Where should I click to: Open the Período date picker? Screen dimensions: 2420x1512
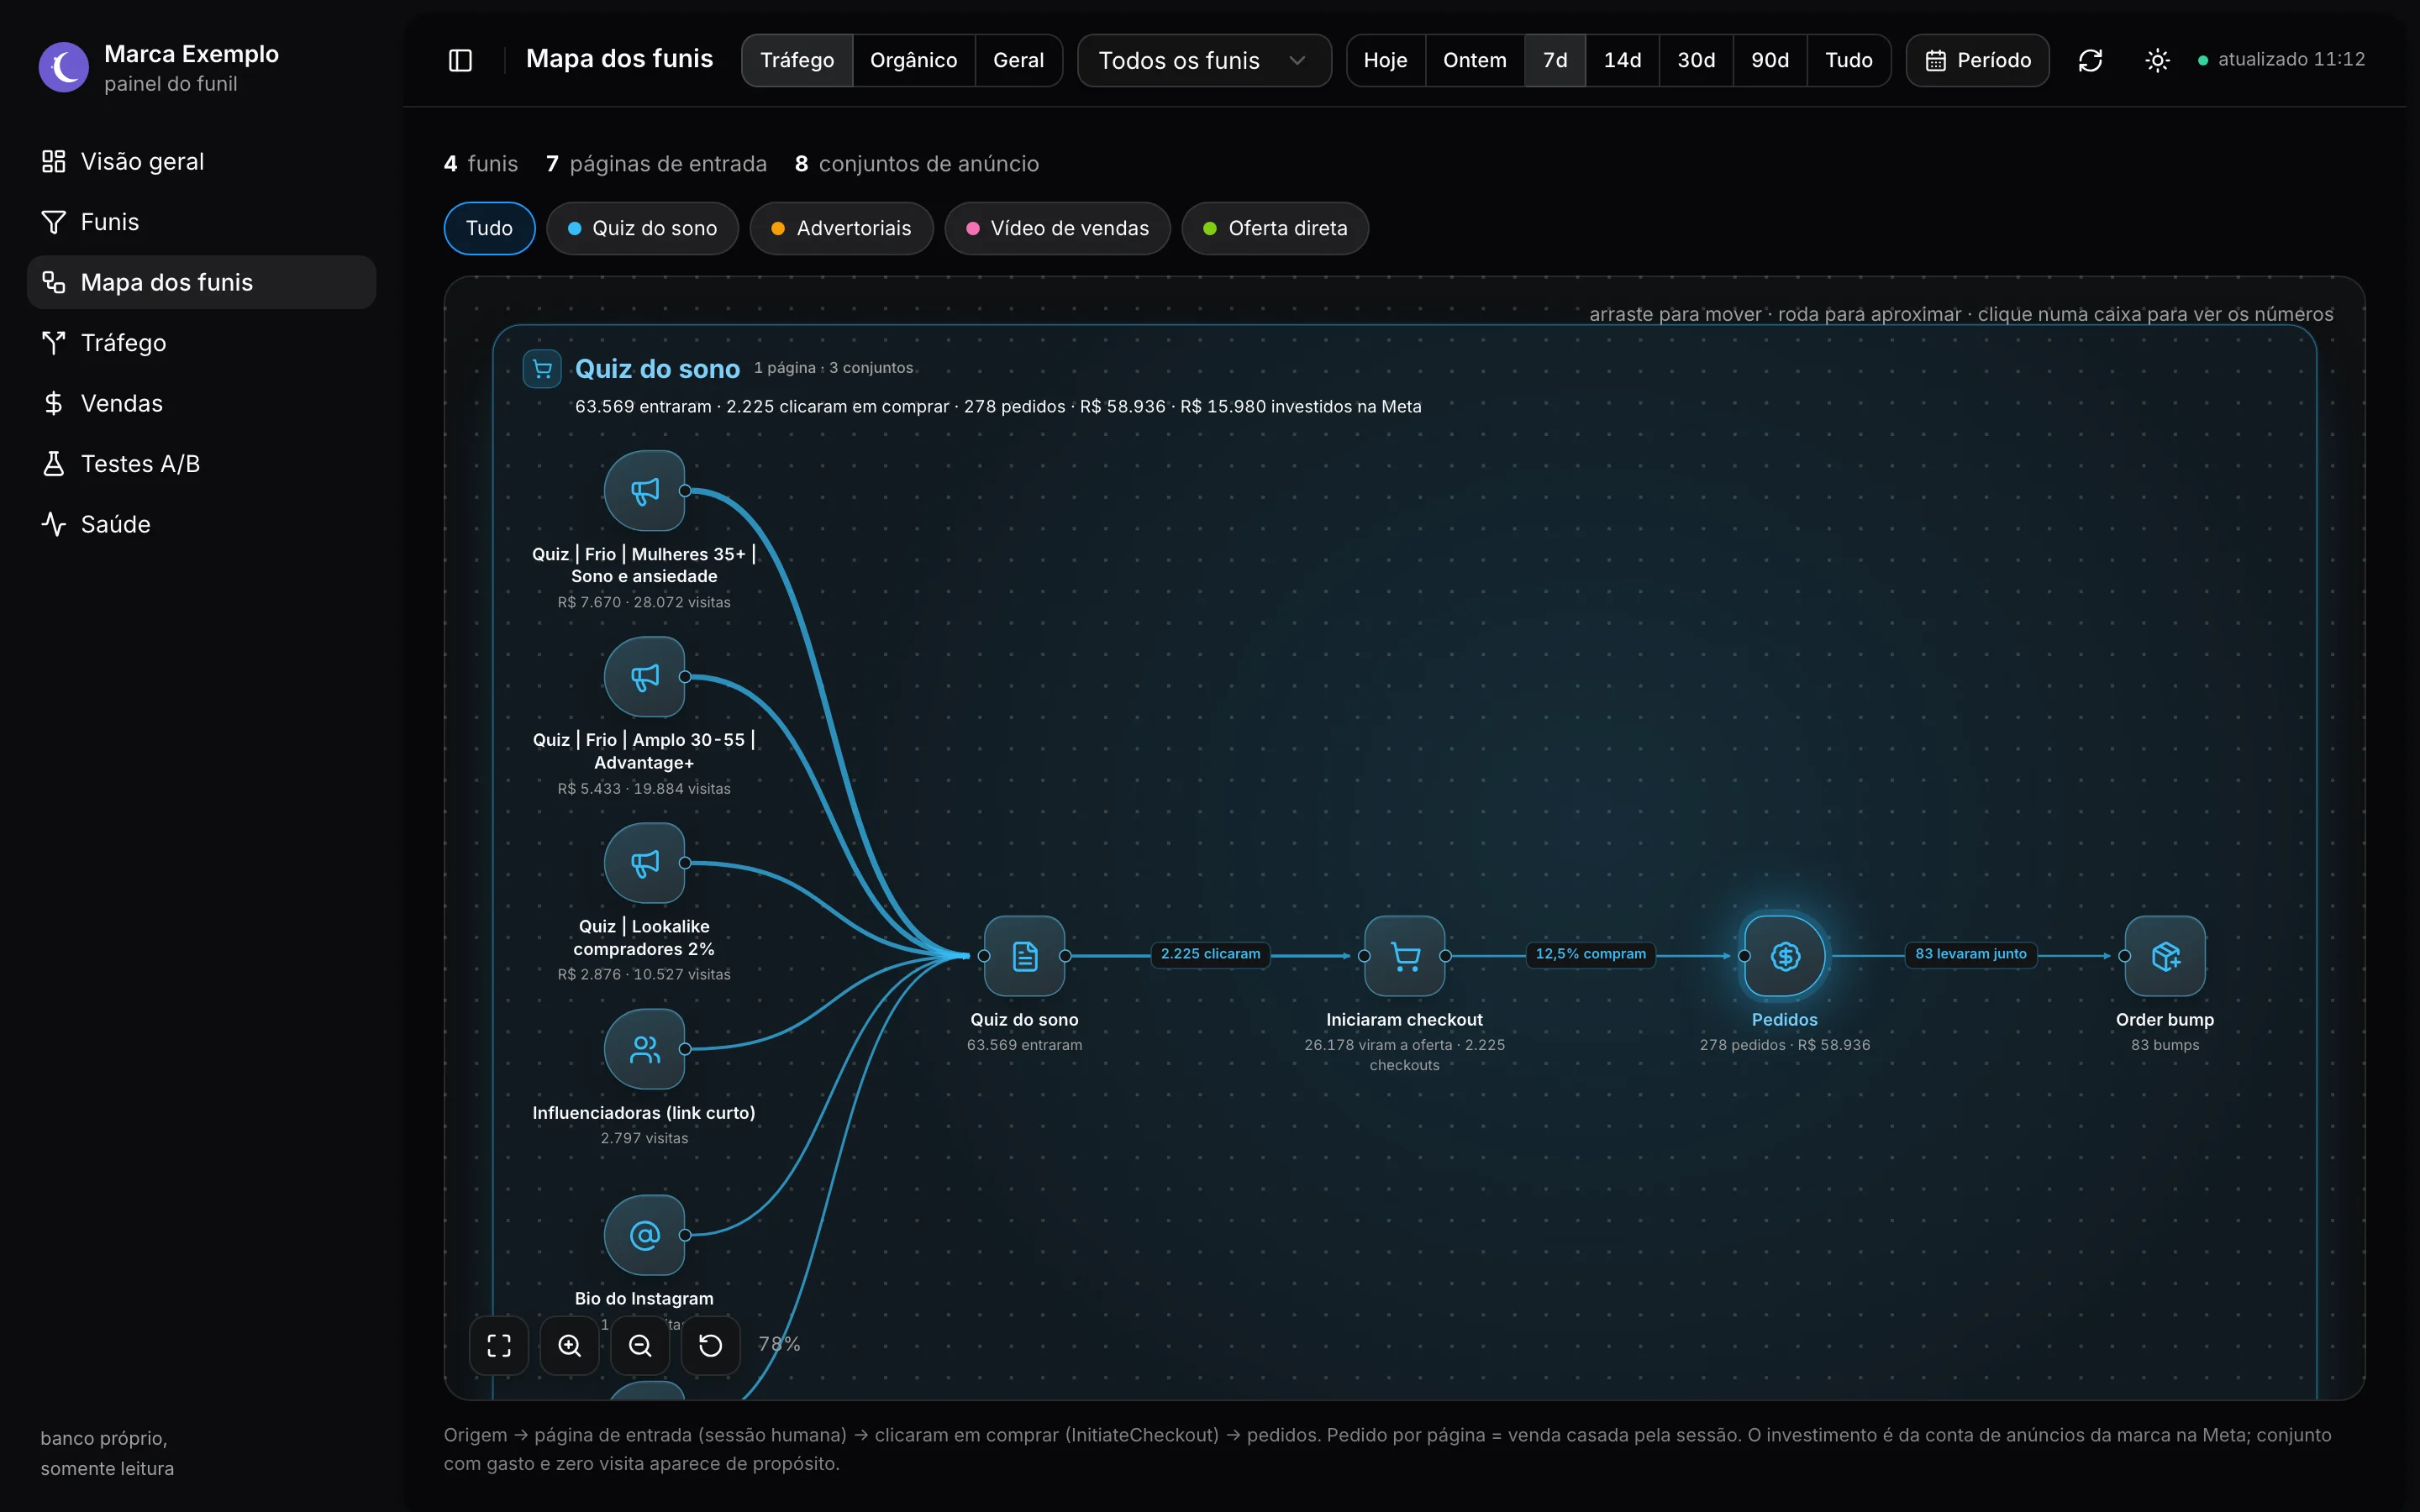(x=1977, y=60)
